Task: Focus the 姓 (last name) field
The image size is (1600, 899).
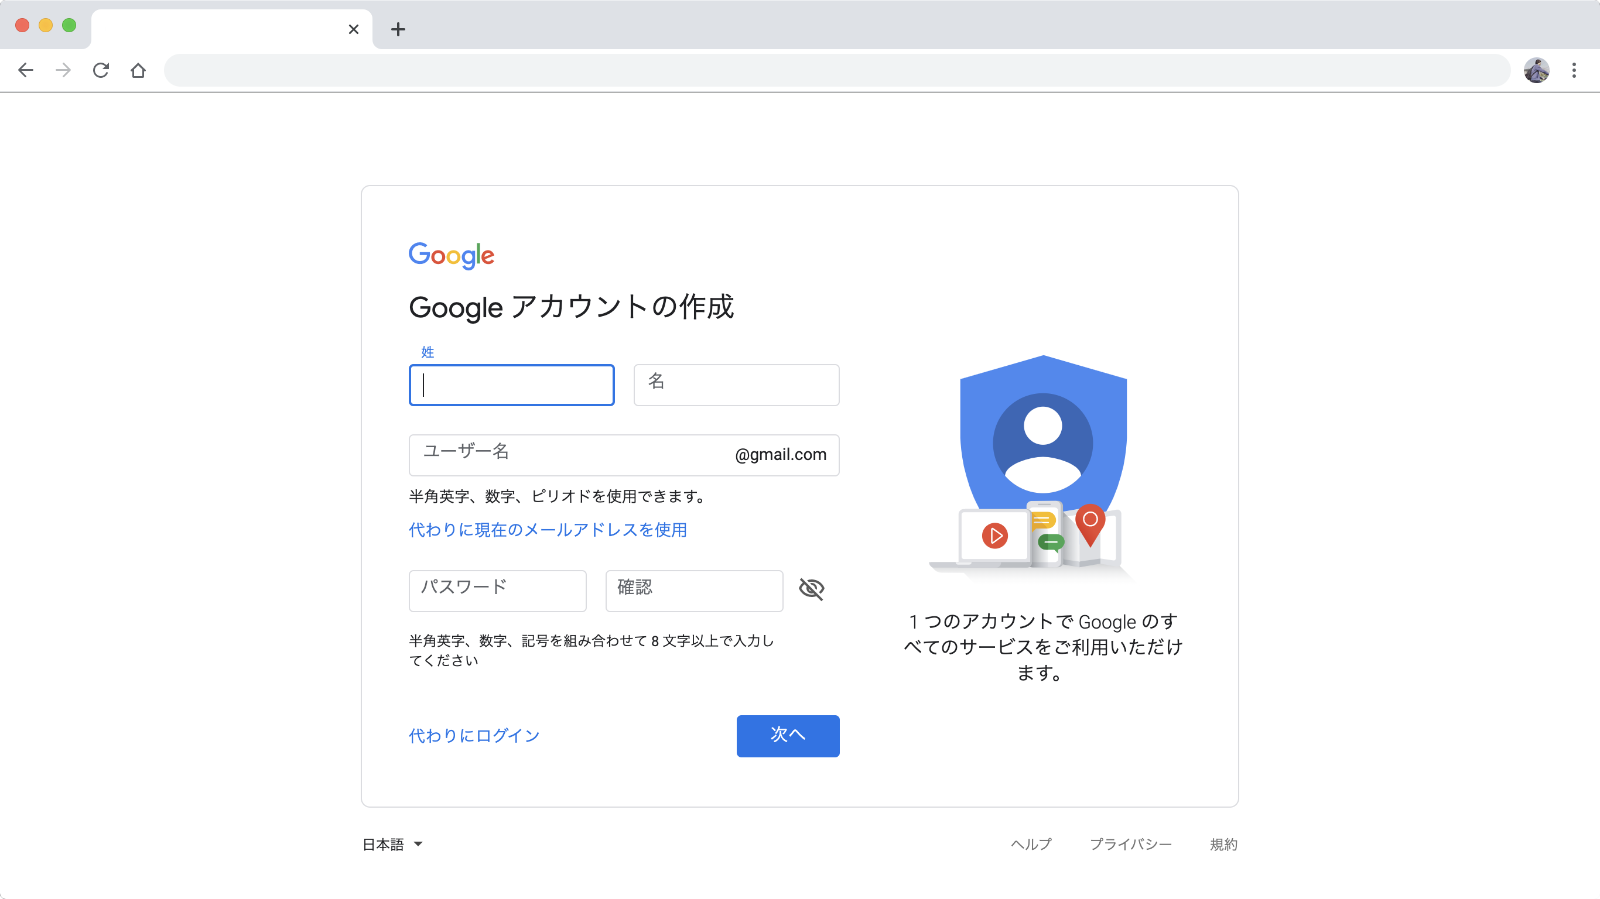Action: point(512,385)
